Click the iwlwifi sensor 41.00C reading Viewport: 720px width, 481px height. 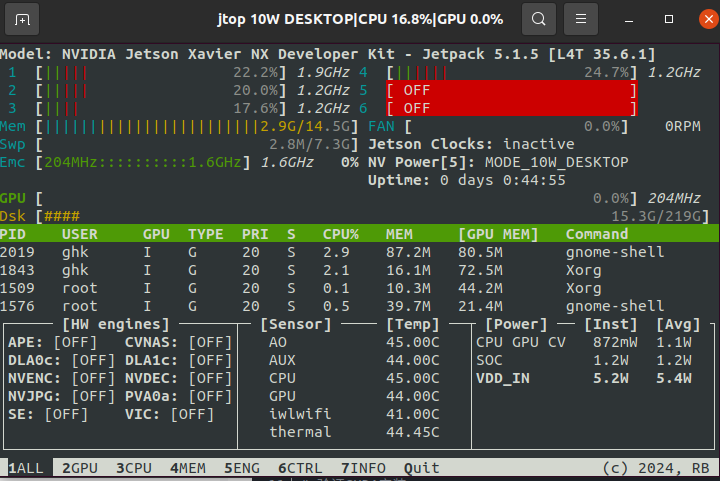click(x=412, y=414)
